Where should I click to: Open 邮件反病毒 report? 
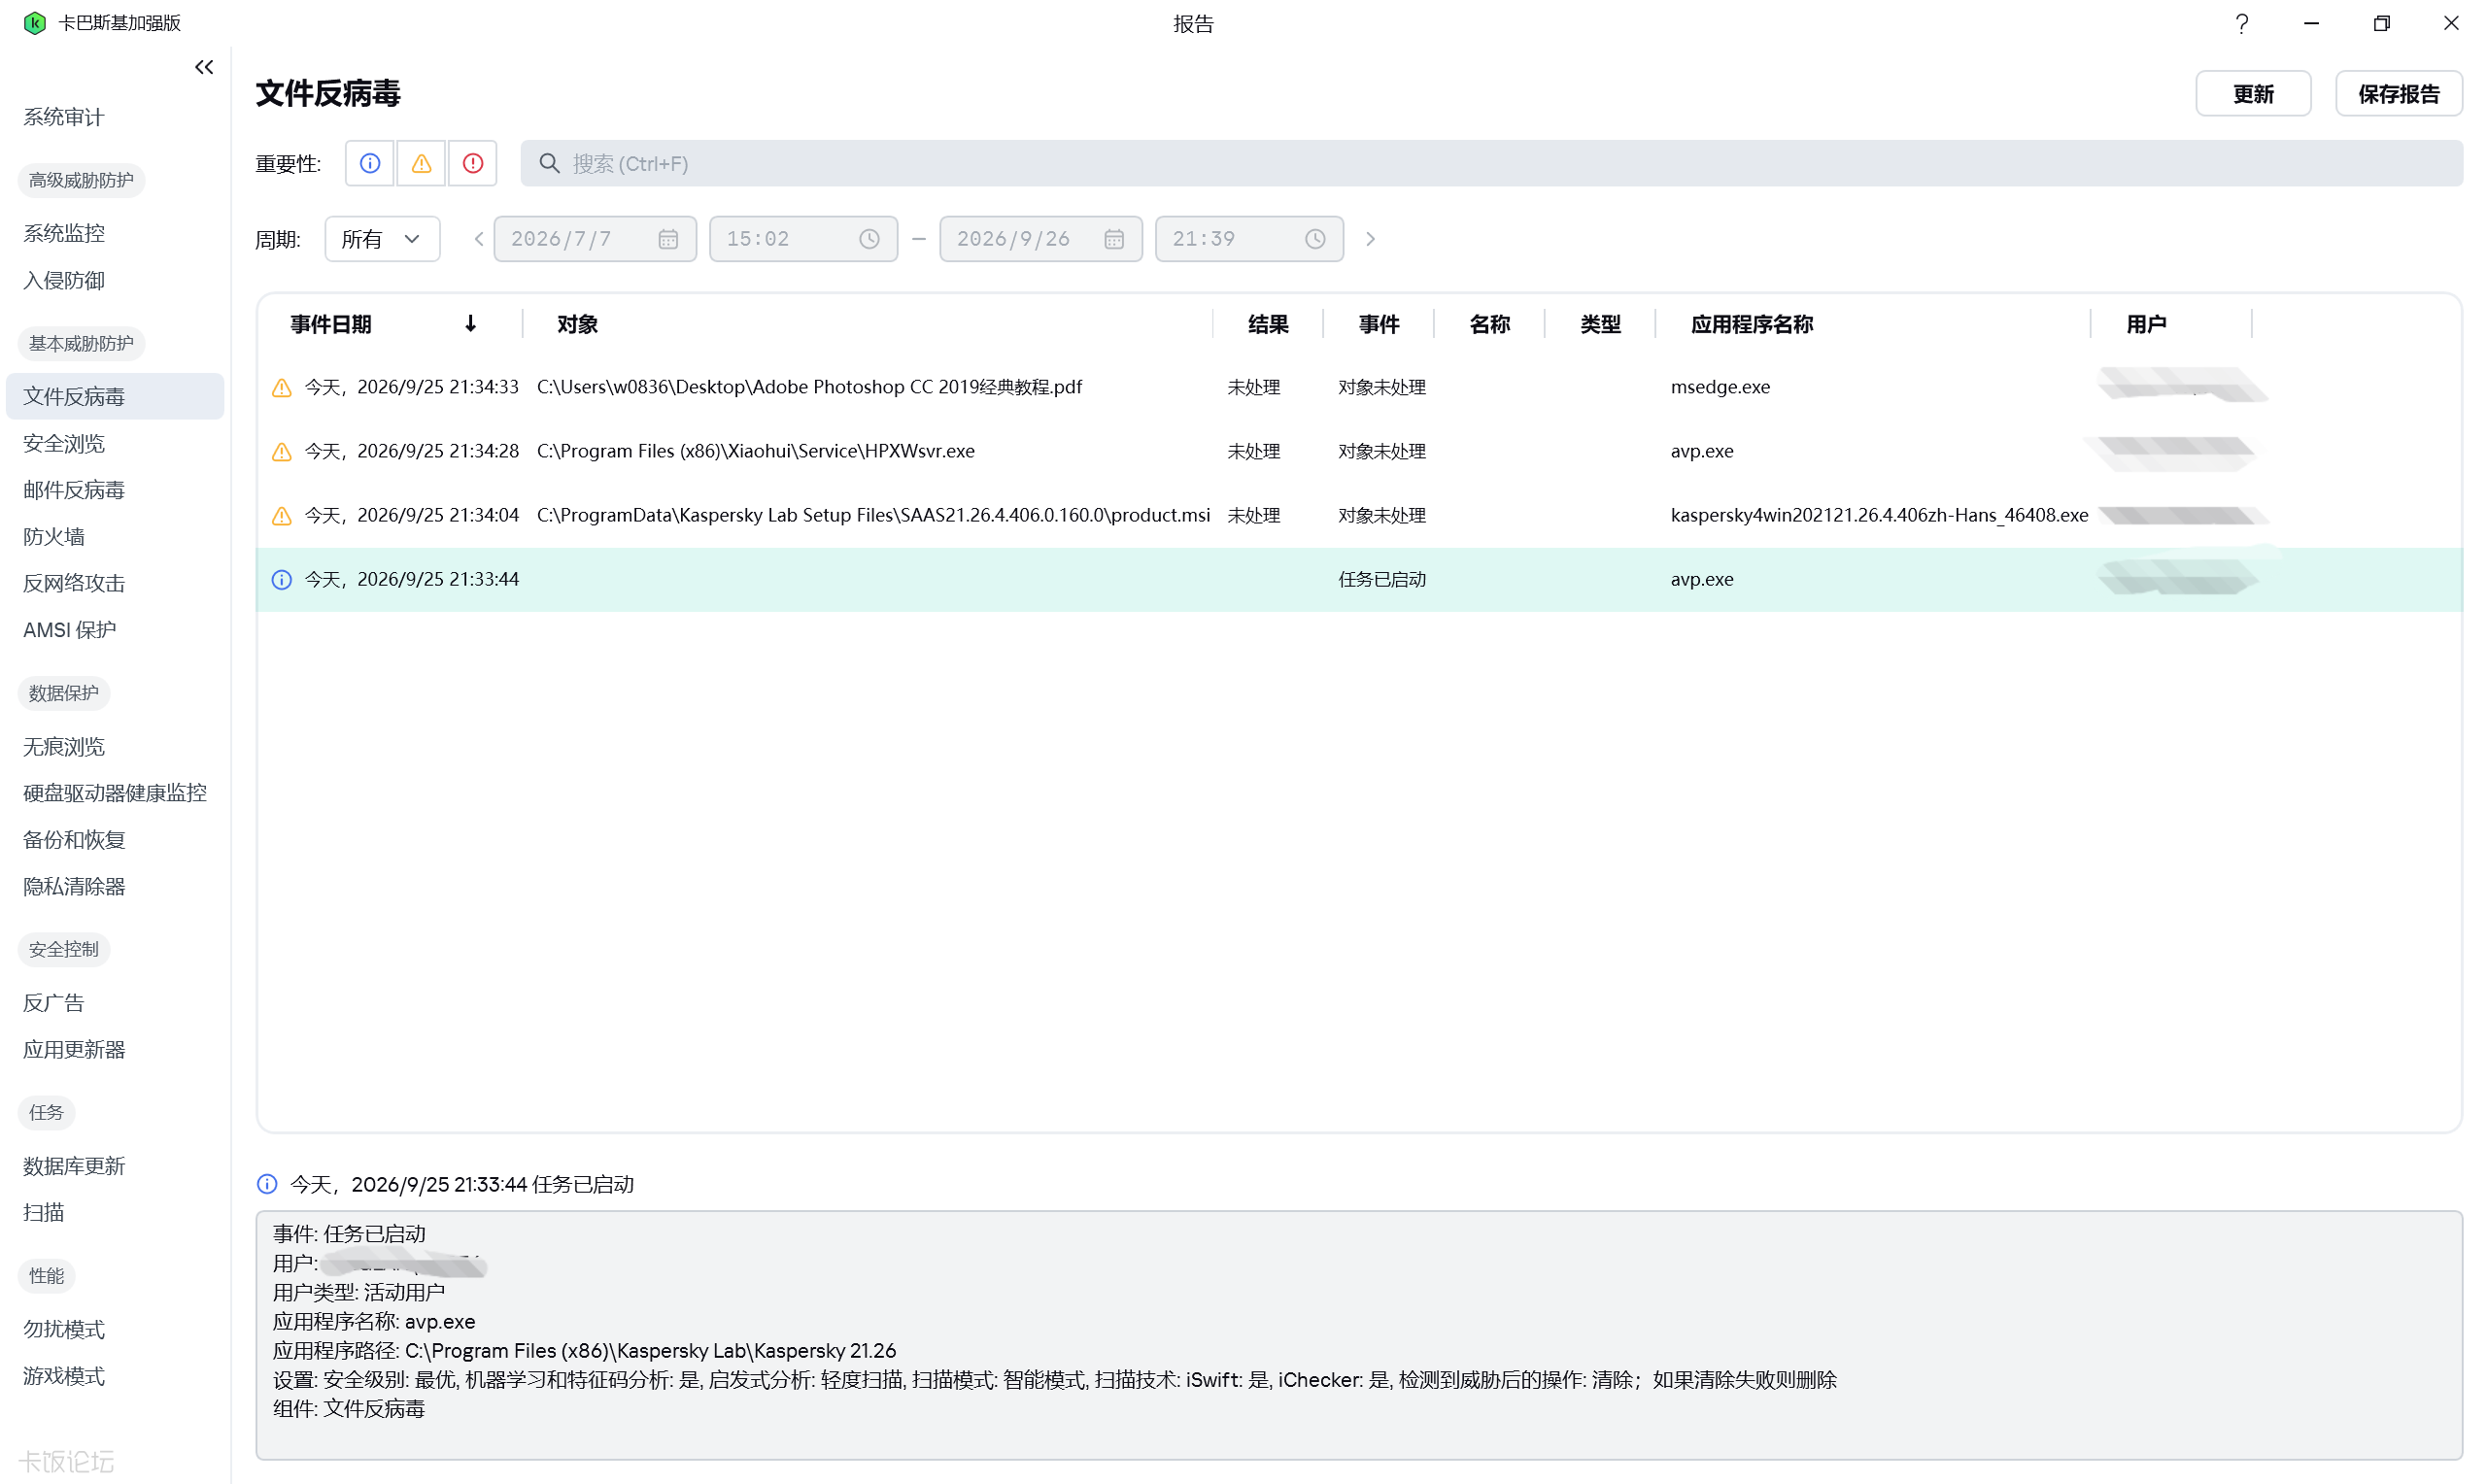pos(74,490)
